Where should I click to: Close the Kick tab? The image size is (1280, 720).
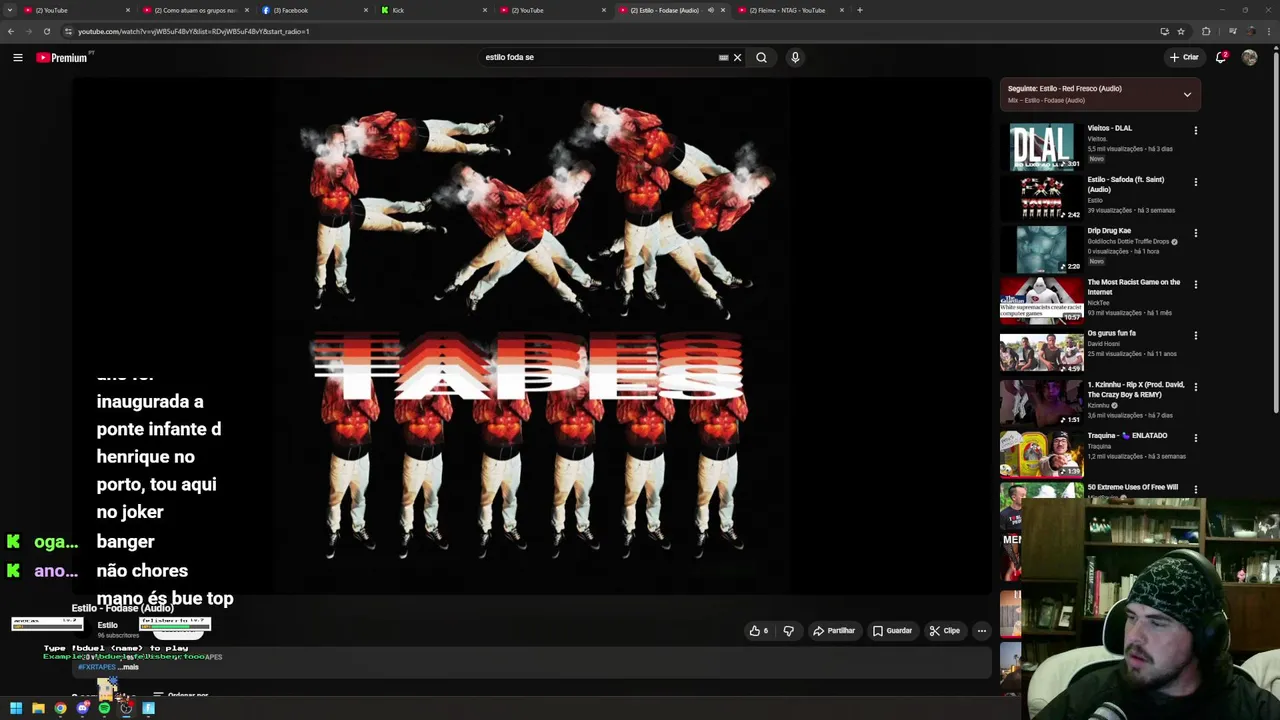pos(485,10)
